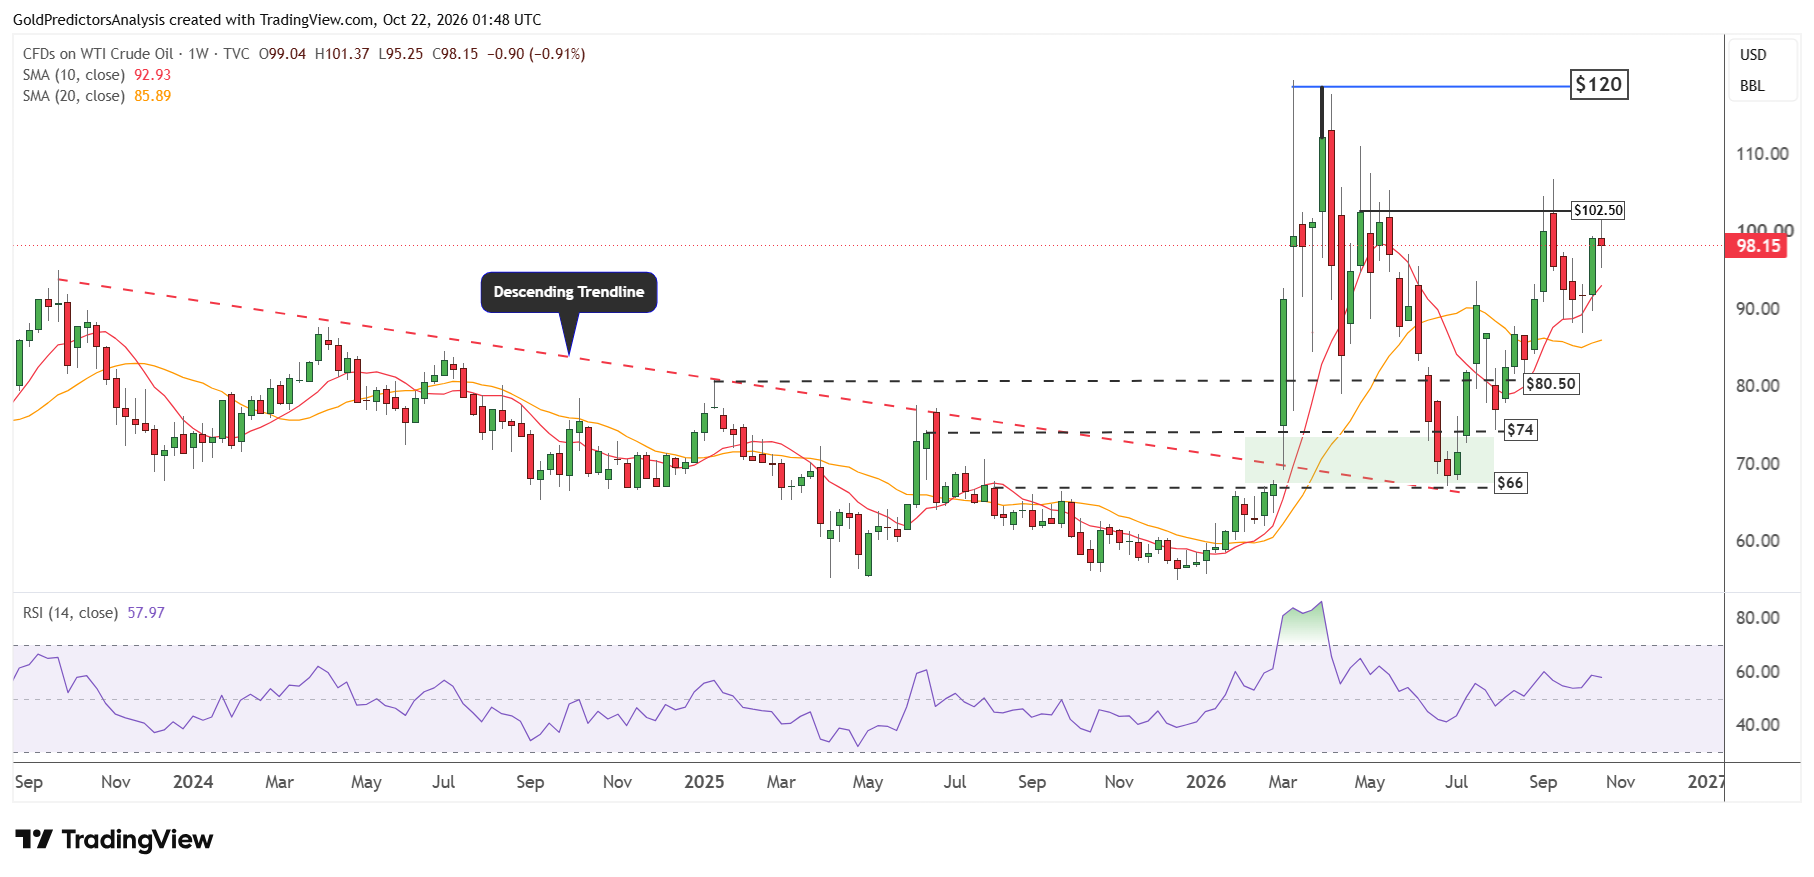Click the 90.00 price axis value
Image resolution: width=1814 pixels, height=877 pixels.
coord(1758,309)
